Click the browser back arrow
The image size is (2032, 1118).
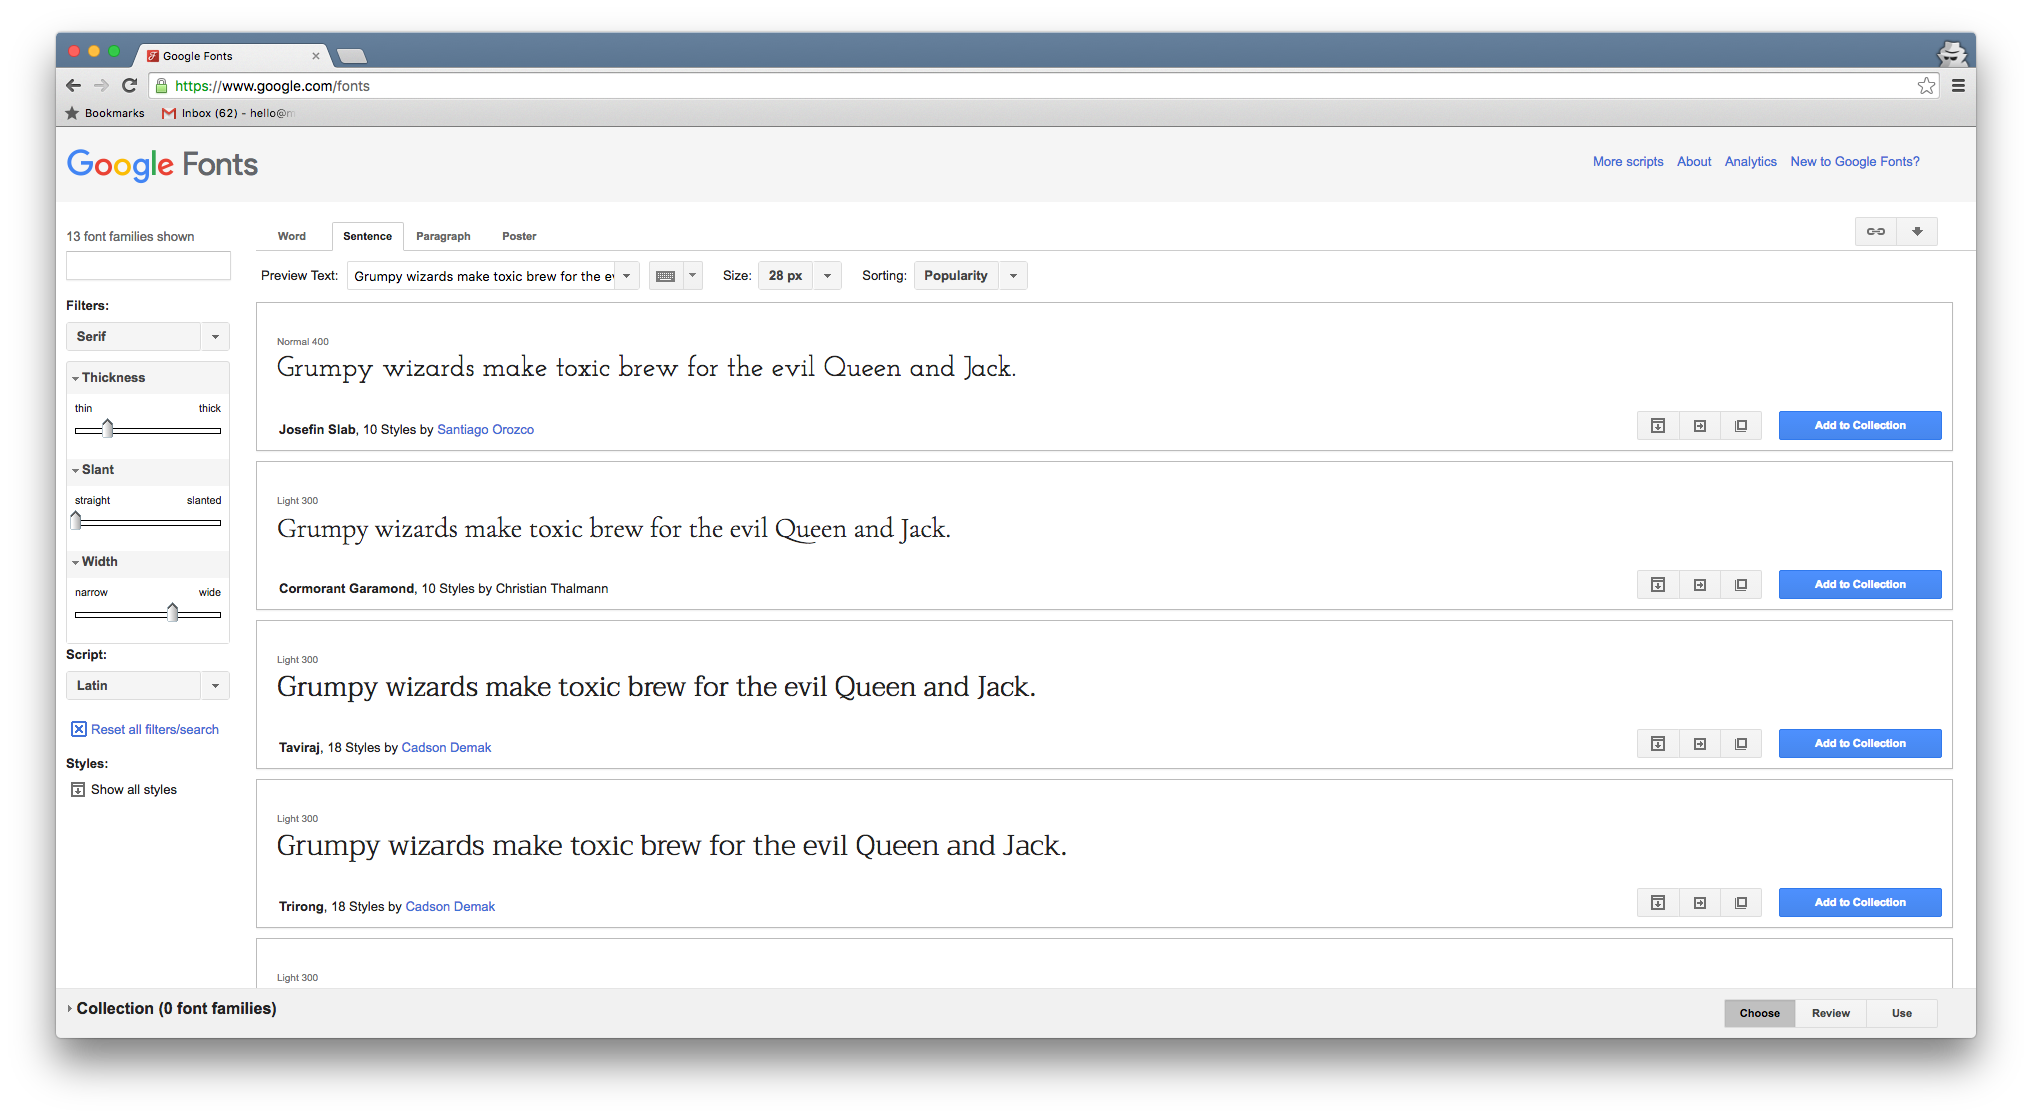point(73,86)
